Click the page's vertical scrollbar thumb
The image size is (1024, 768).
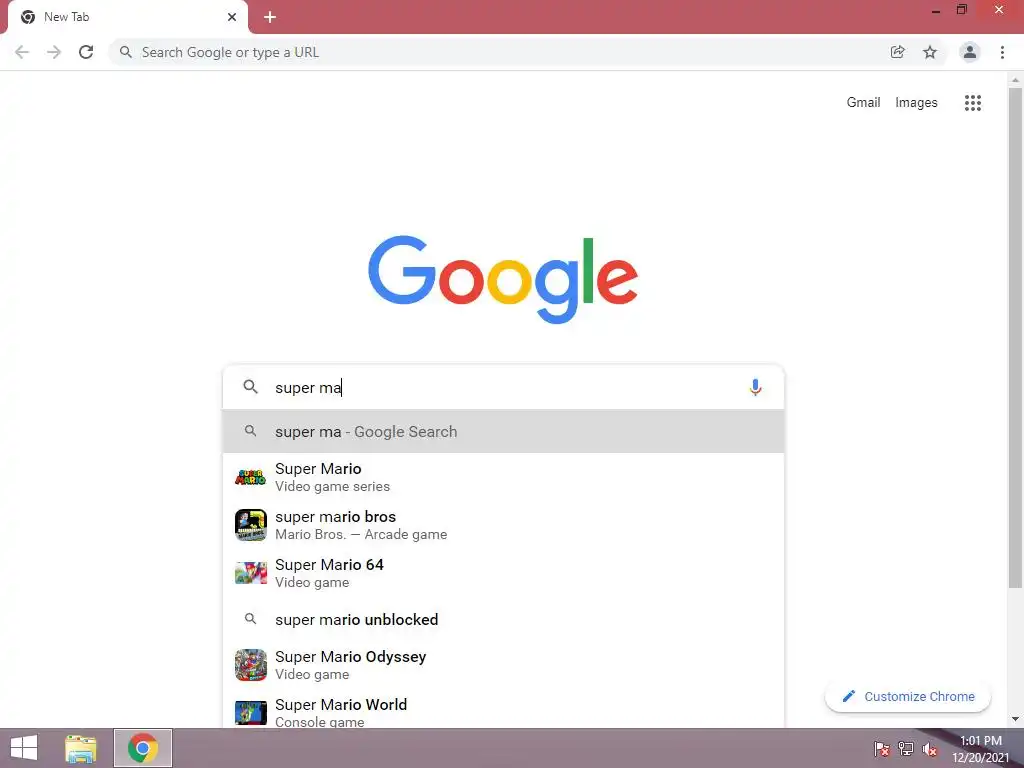[x=1015, y=338]
